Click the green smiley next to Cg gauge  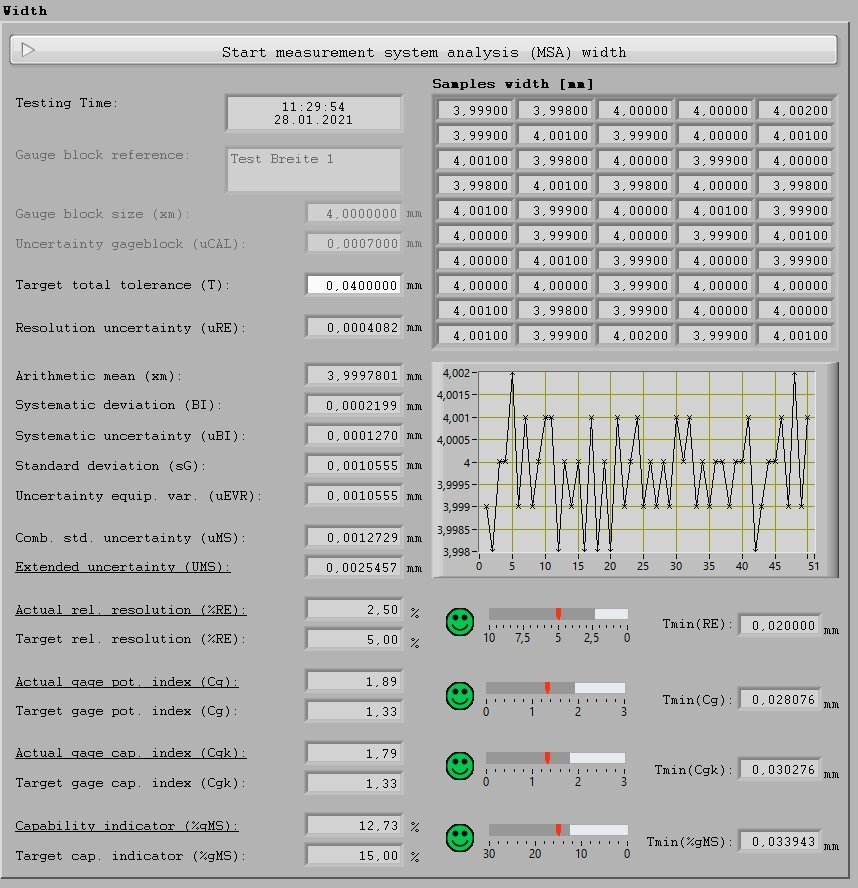(x=460, y=695)
